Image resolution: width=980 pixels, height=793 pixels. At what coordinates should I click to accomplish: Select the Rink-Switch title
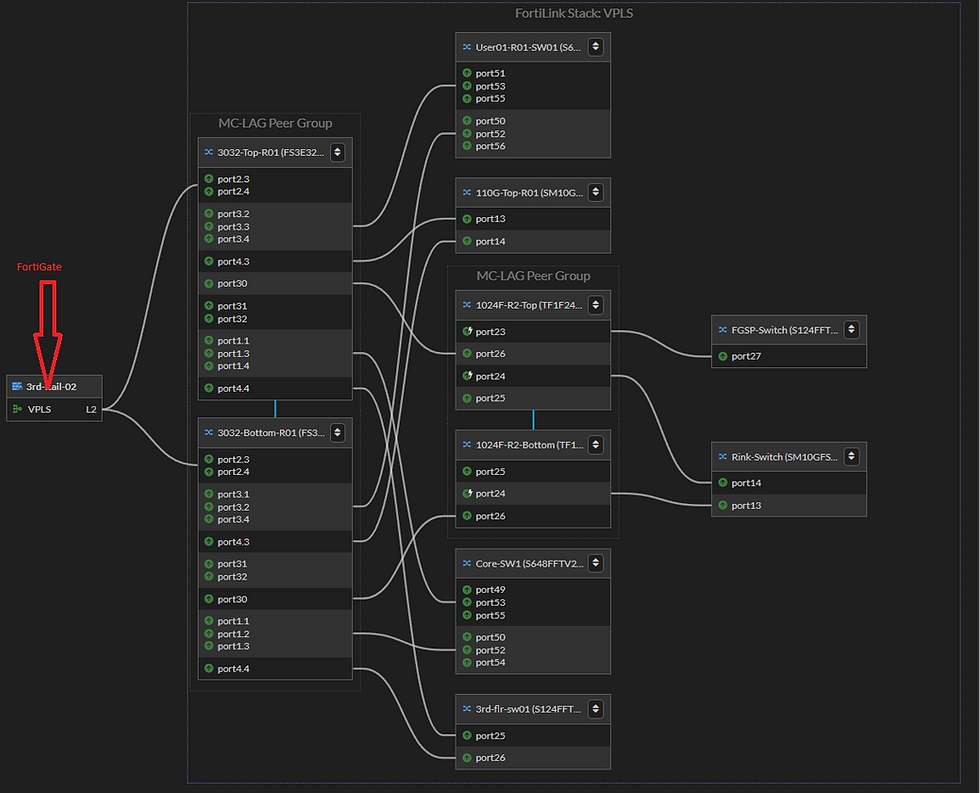pyautogui.click(x=785, y=457)
